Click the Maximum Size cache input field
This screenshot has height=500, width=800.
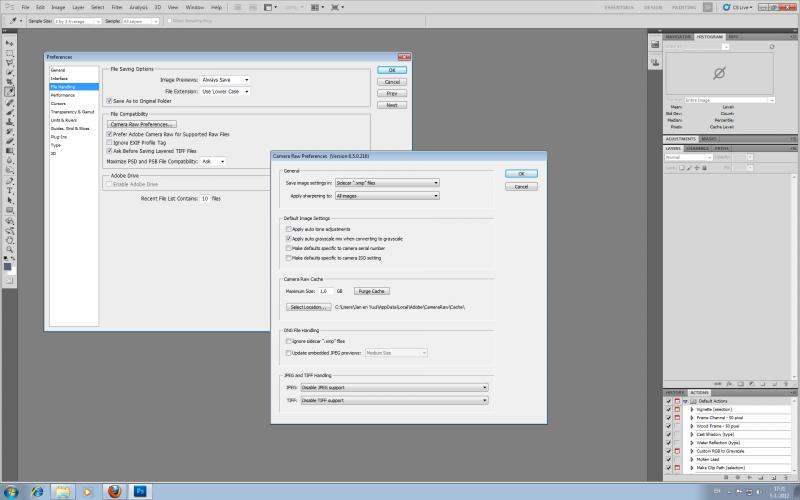(x=326, y=291)
